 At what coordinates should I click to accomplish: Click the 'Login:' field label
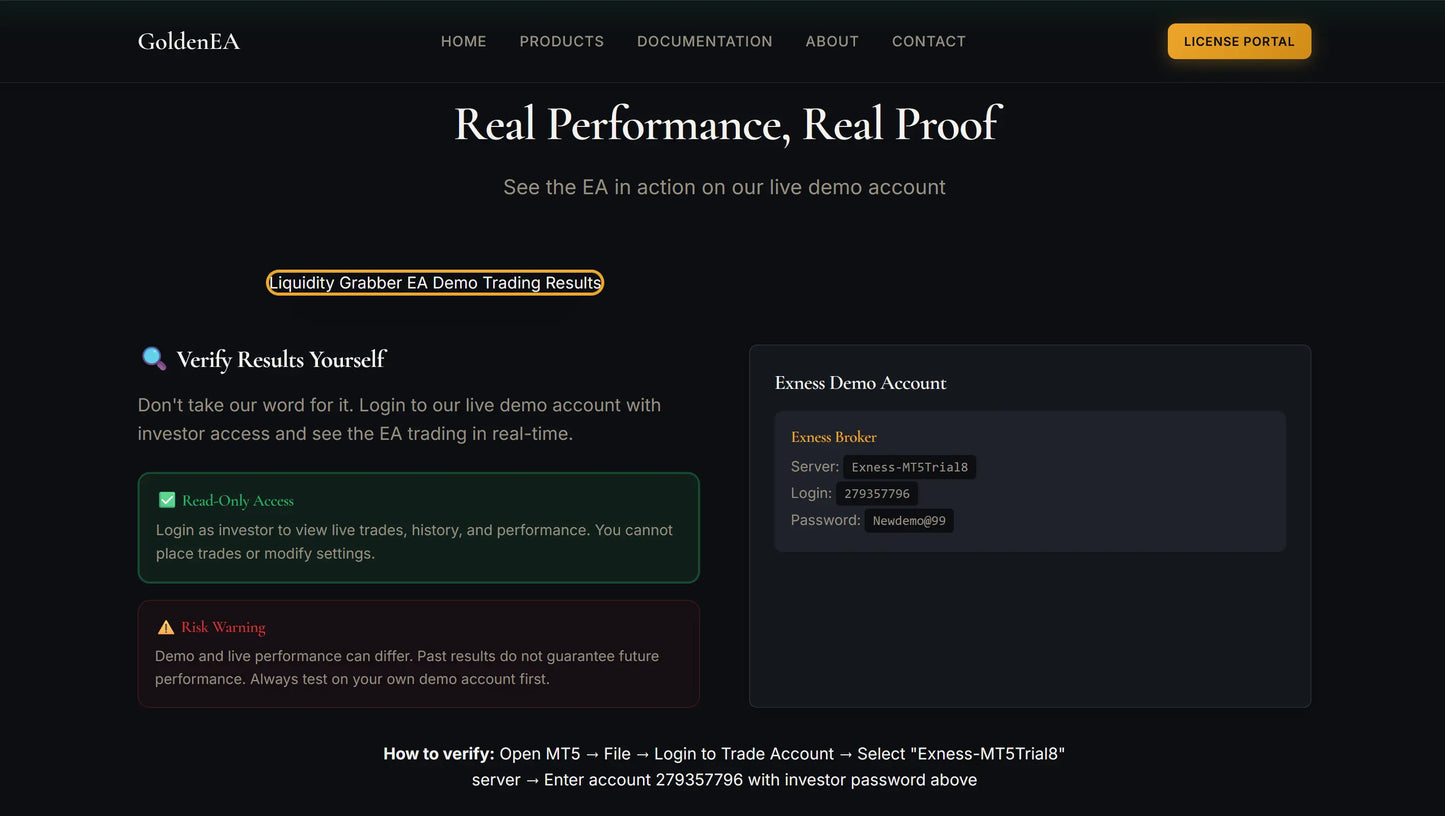point(811,493)
